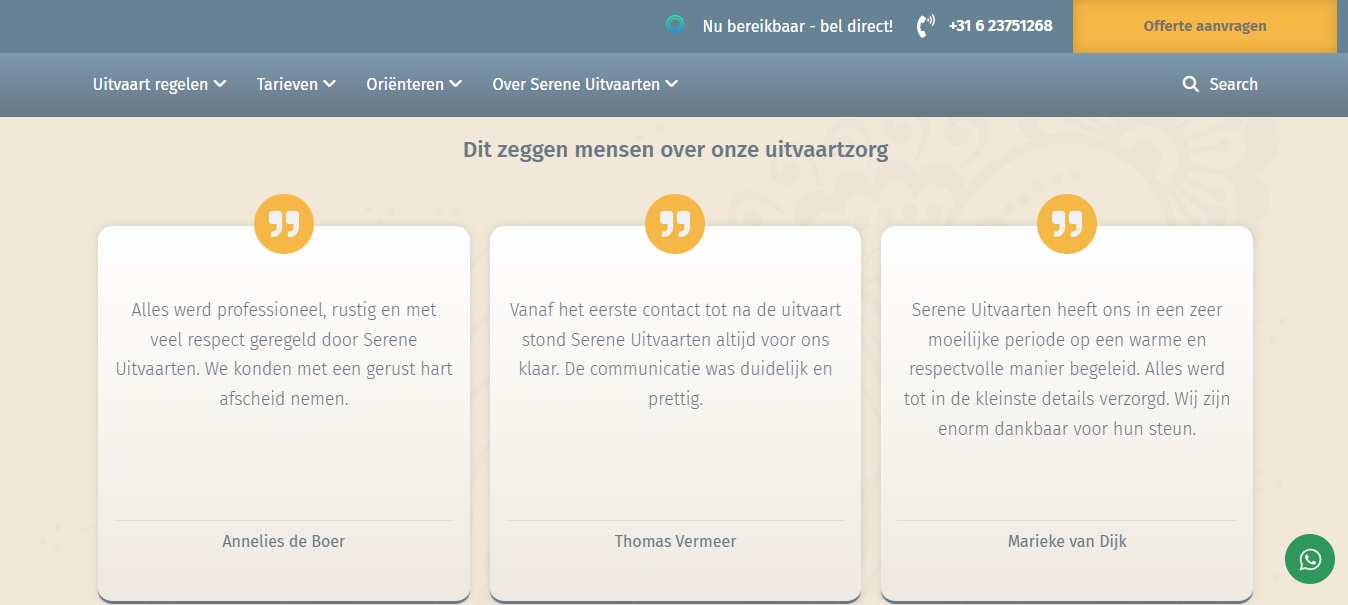Expand the Oriënteren dropdown arrow
This screenshot has width=1348, height=605.
pos(456,84)
